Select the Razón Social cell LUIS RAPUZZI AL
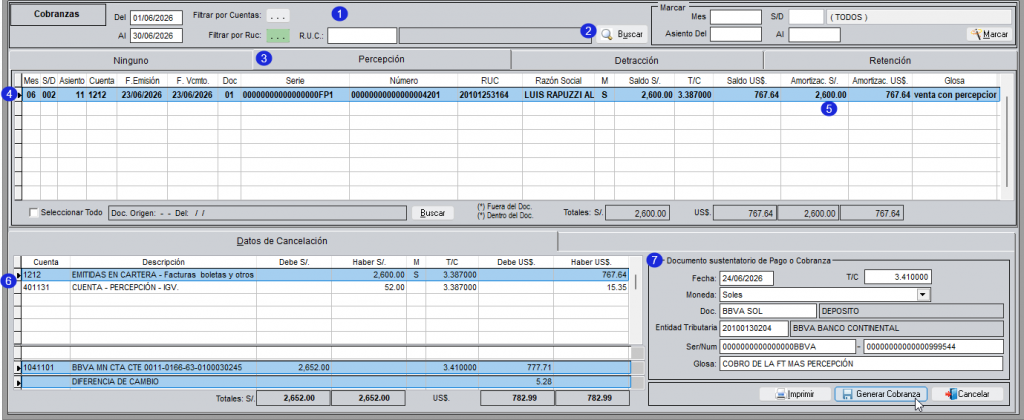1024x420 pixels. point(558,95)
